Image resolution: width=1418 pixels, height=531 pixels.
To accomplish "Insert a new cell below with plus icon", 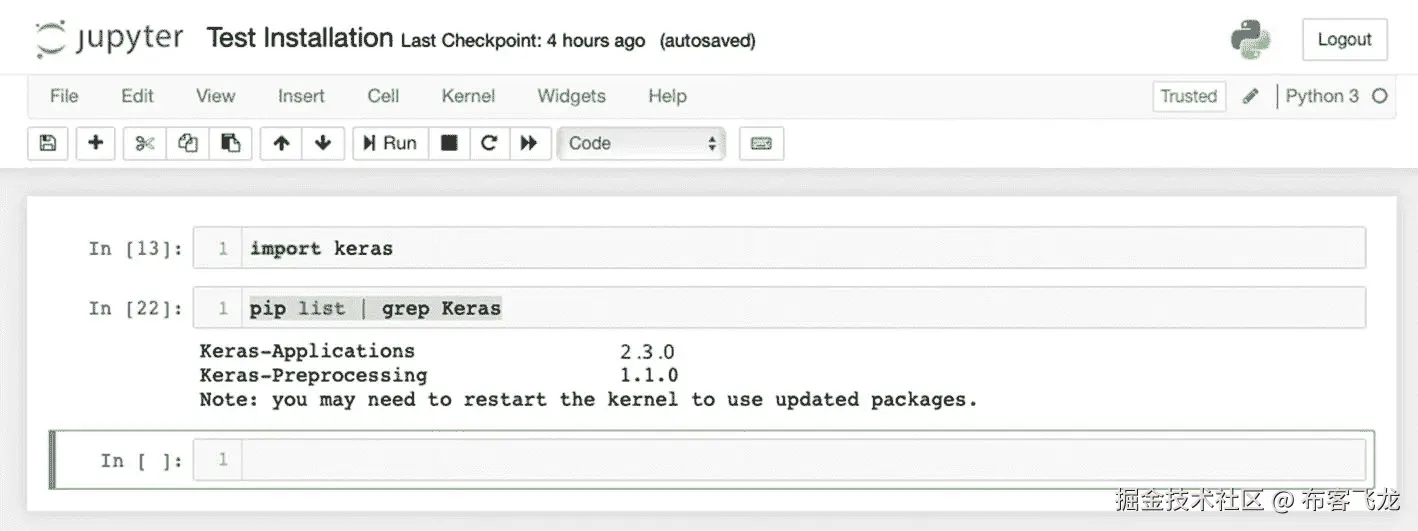I will click(96, 143).
